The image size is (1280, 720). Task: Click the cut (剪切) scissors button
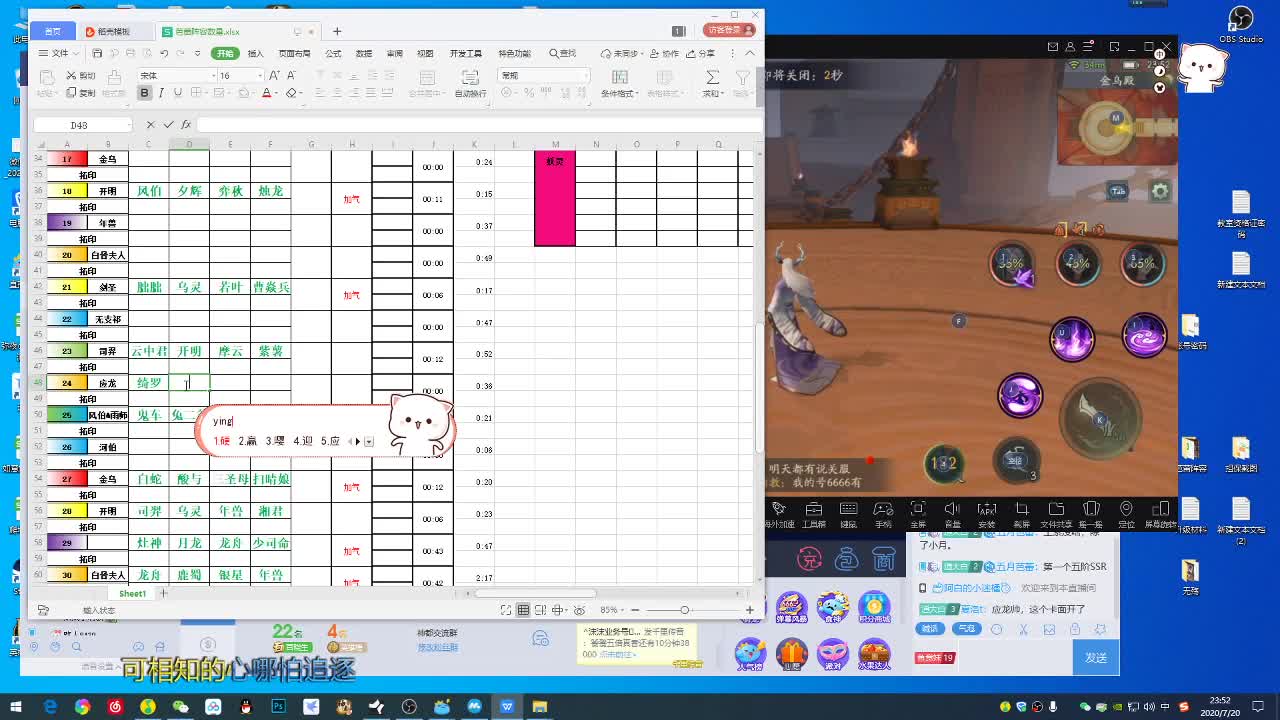(x=80, y=75)
